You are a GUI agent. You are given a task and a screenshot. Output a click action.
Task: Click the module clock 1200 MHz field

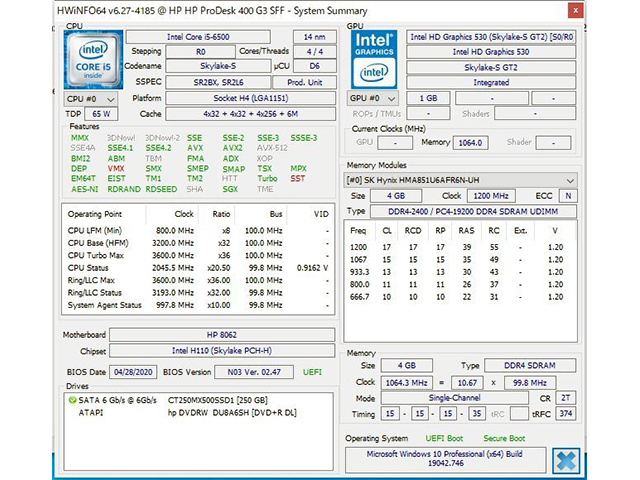(x=491, y=196)
